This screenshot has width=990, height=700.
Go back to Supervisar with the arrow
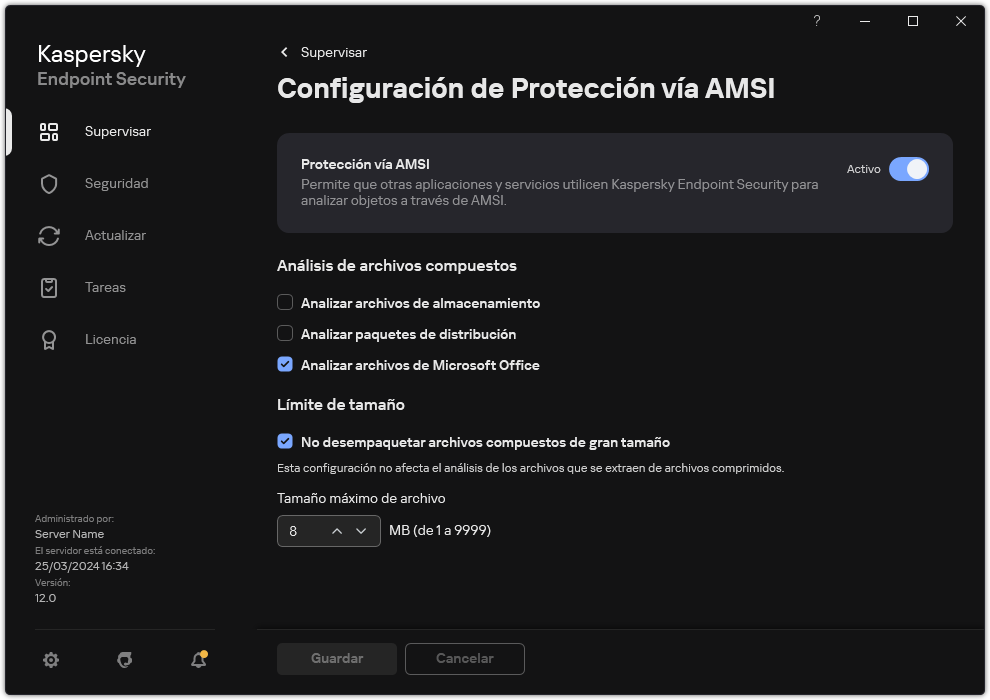pyautogui.click(x=283, y=52)
